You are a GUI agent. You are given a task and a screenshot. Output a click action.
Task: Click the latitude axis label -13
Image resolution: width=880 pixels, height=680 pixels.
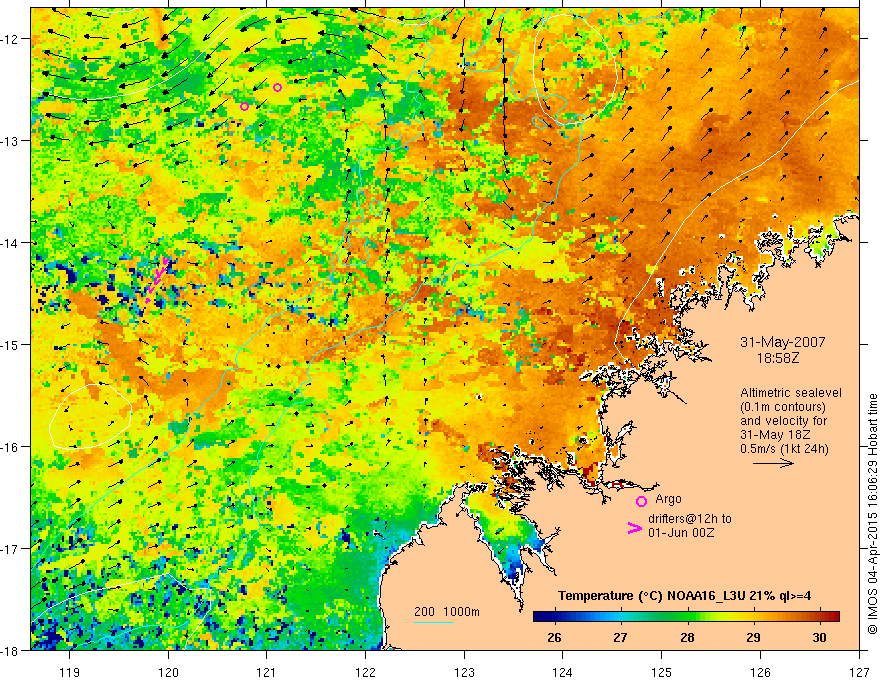pos(11,141)
